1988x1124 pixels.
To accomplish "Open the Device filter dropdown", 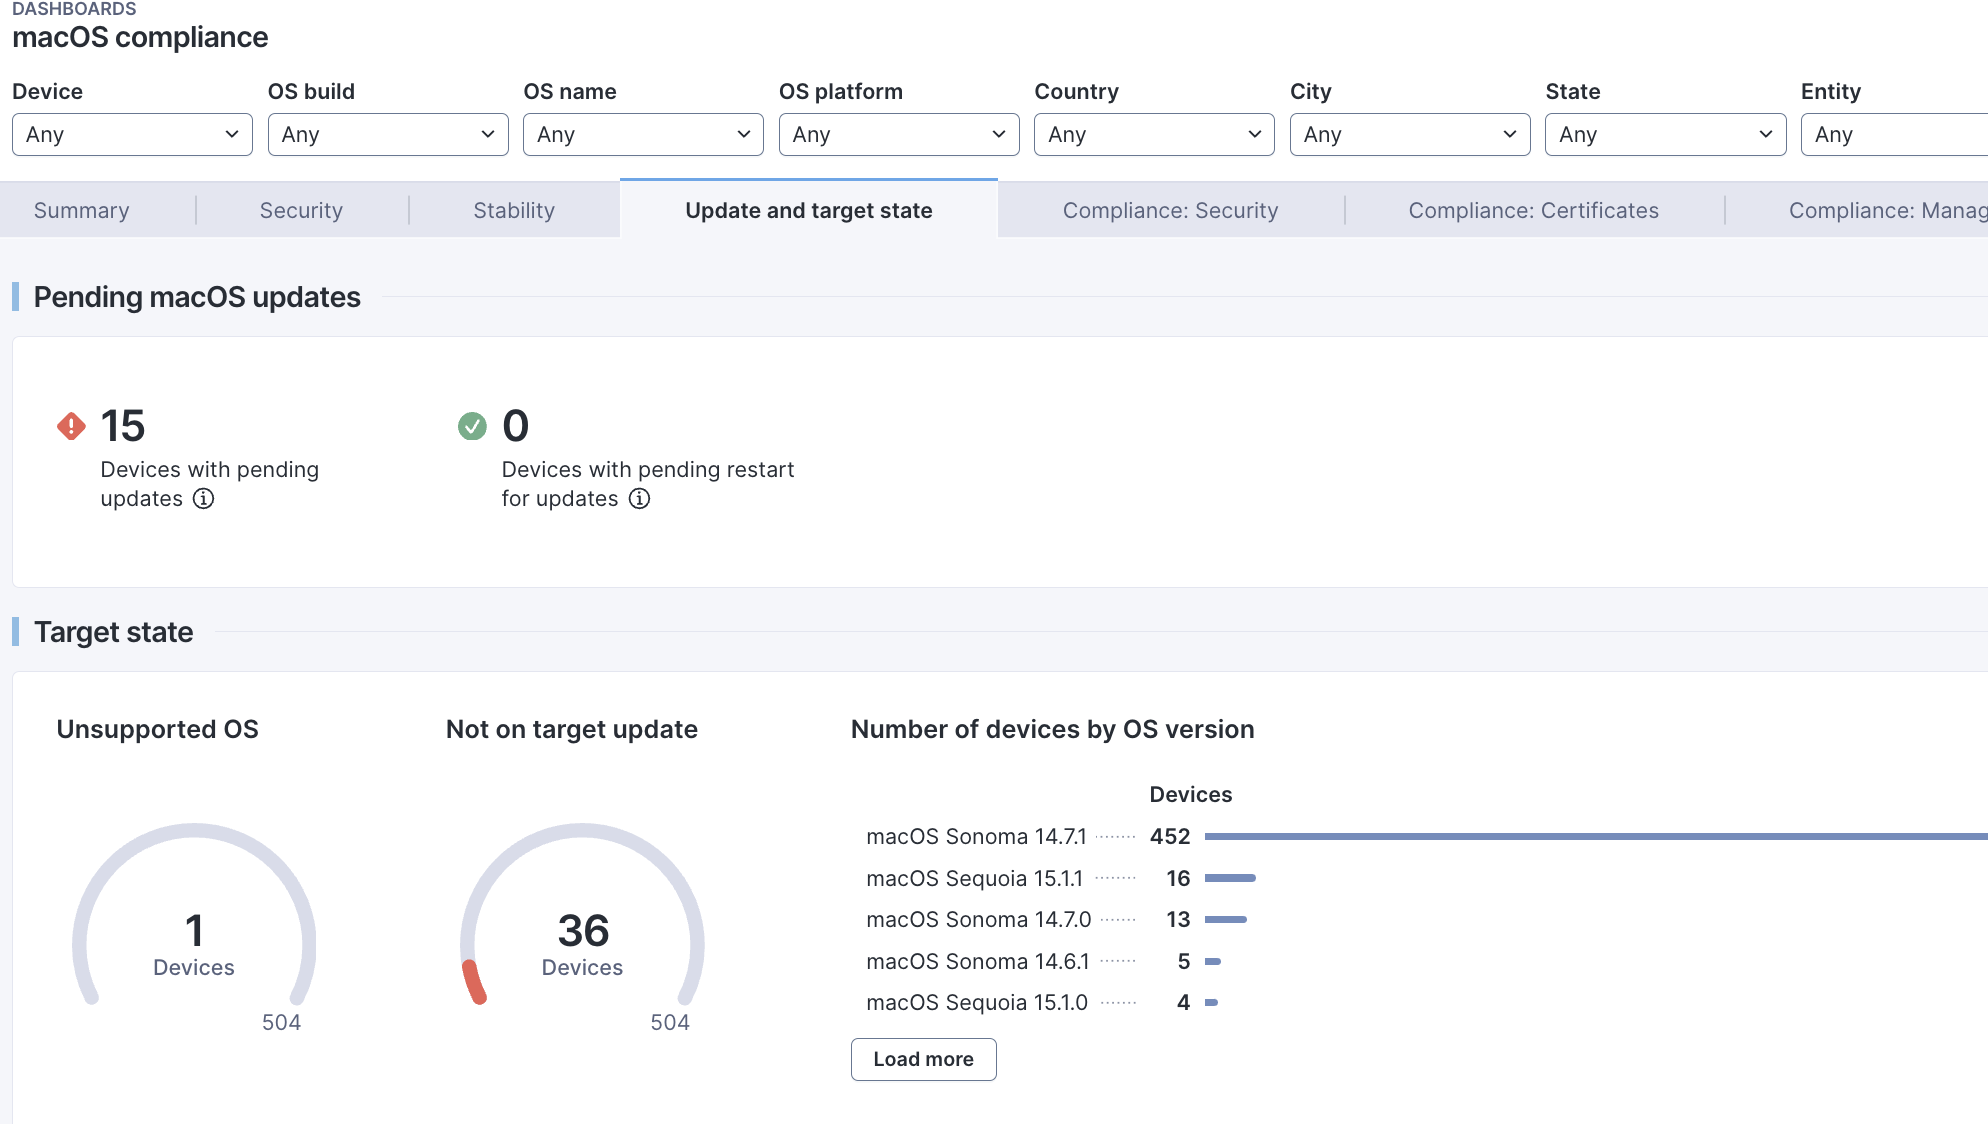I will click(132, 134).
